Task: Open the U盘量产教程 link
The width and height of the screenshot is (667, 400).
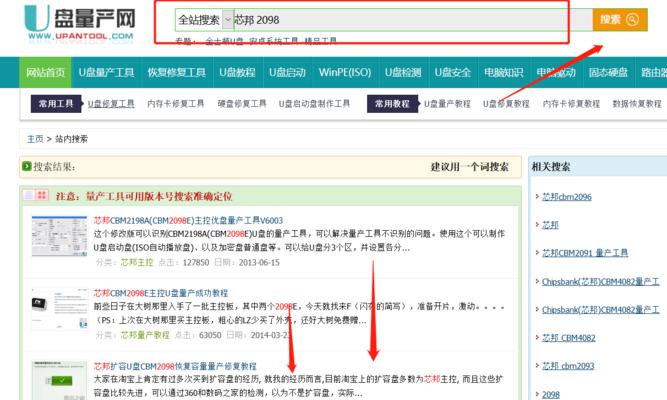Action: point(447,103)
